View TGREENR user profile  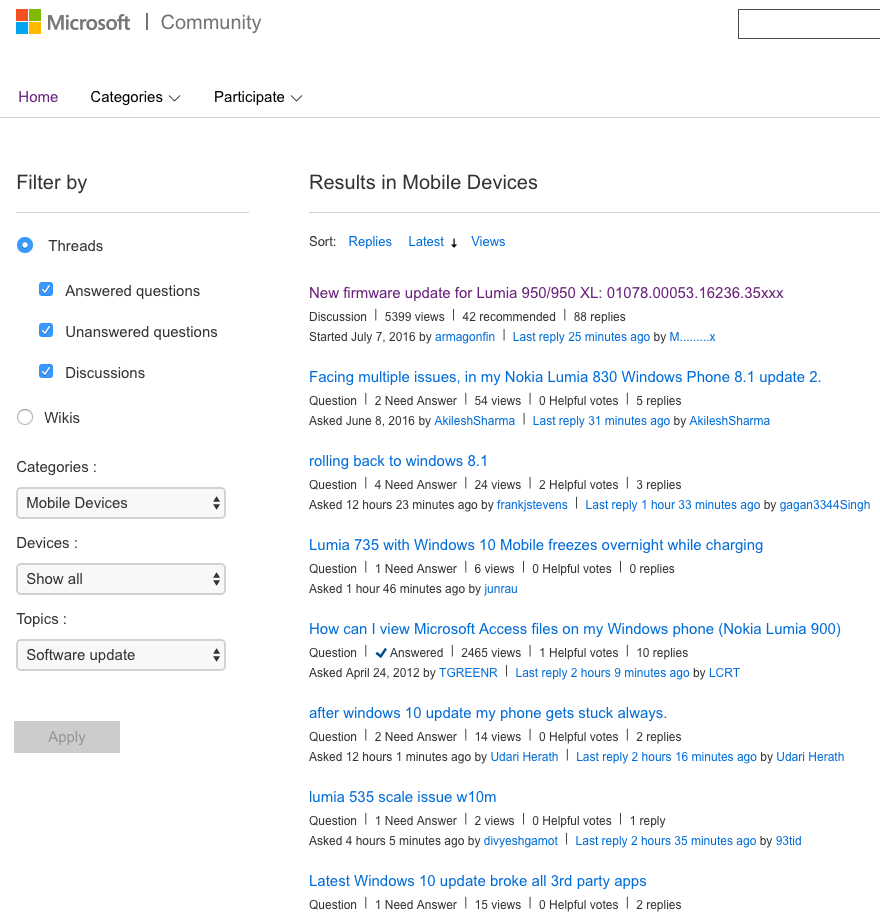(x=468, y=673)
